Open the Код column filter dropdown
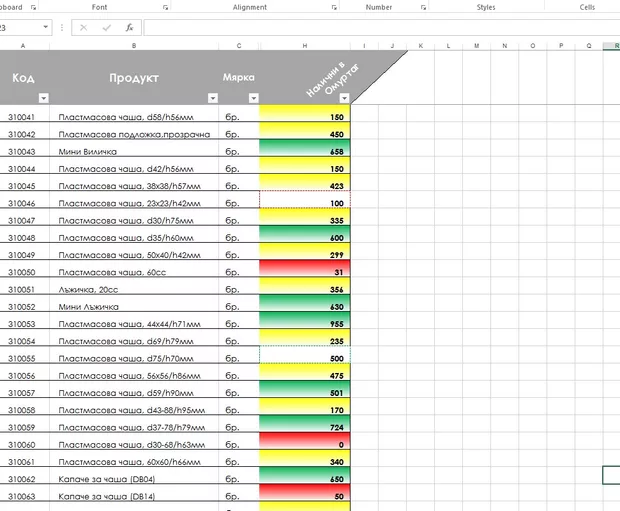The height and width of the screenshot is (511, 620). (x=43, y=98)
